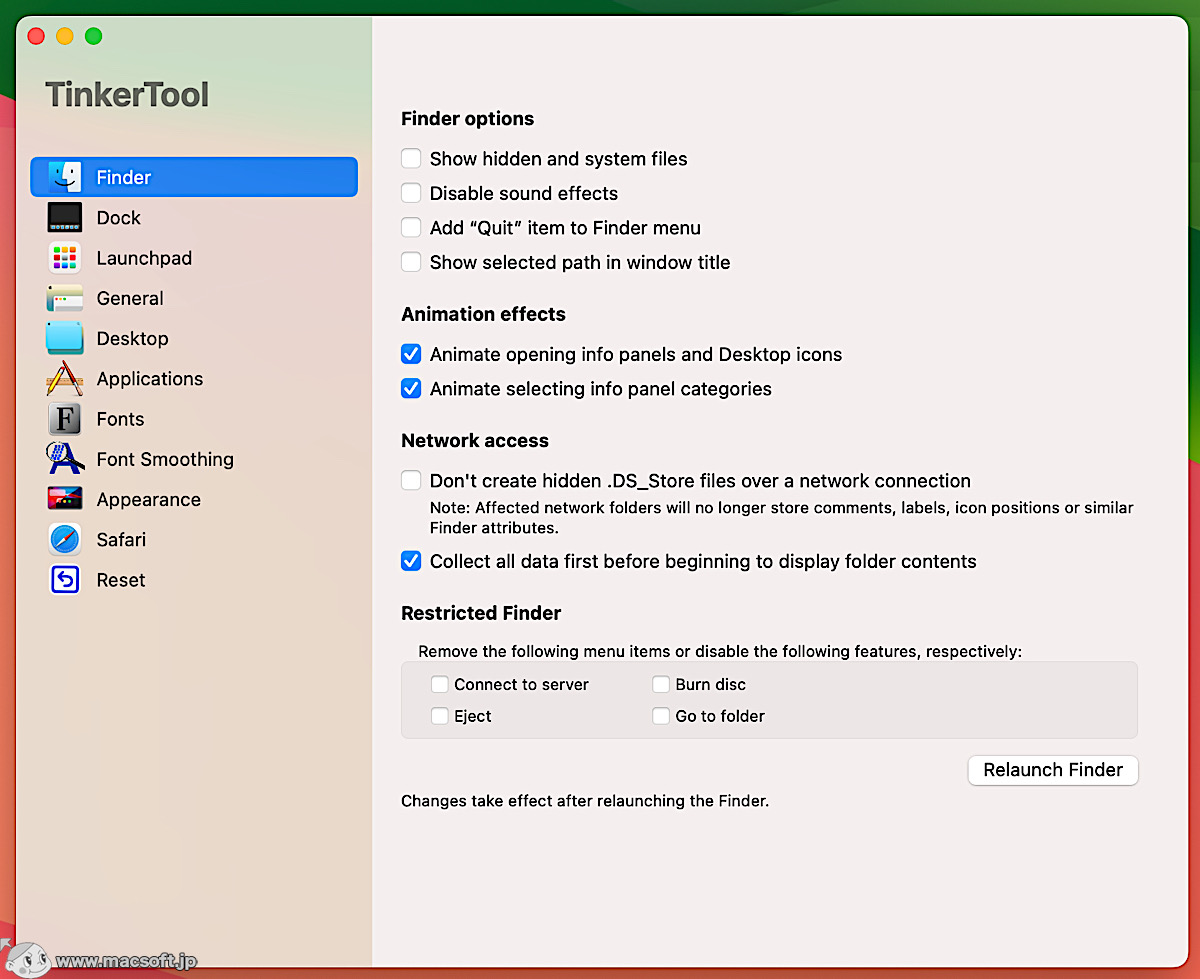The image size is (1200, 979).
Task: Uncheck 'Animate opening info panels and Desktop icons'
Action: (x=411, y=353)
